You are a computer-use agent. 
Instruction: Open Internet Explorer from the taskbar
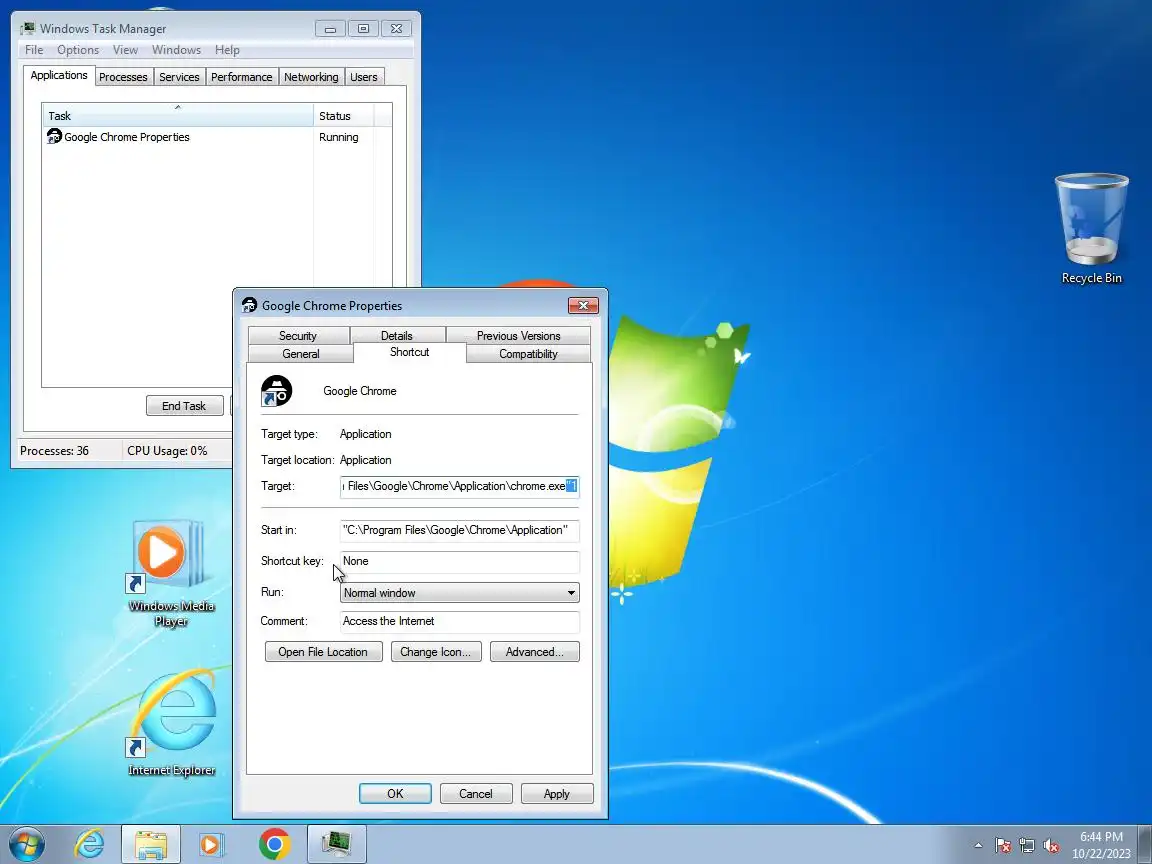90,845
